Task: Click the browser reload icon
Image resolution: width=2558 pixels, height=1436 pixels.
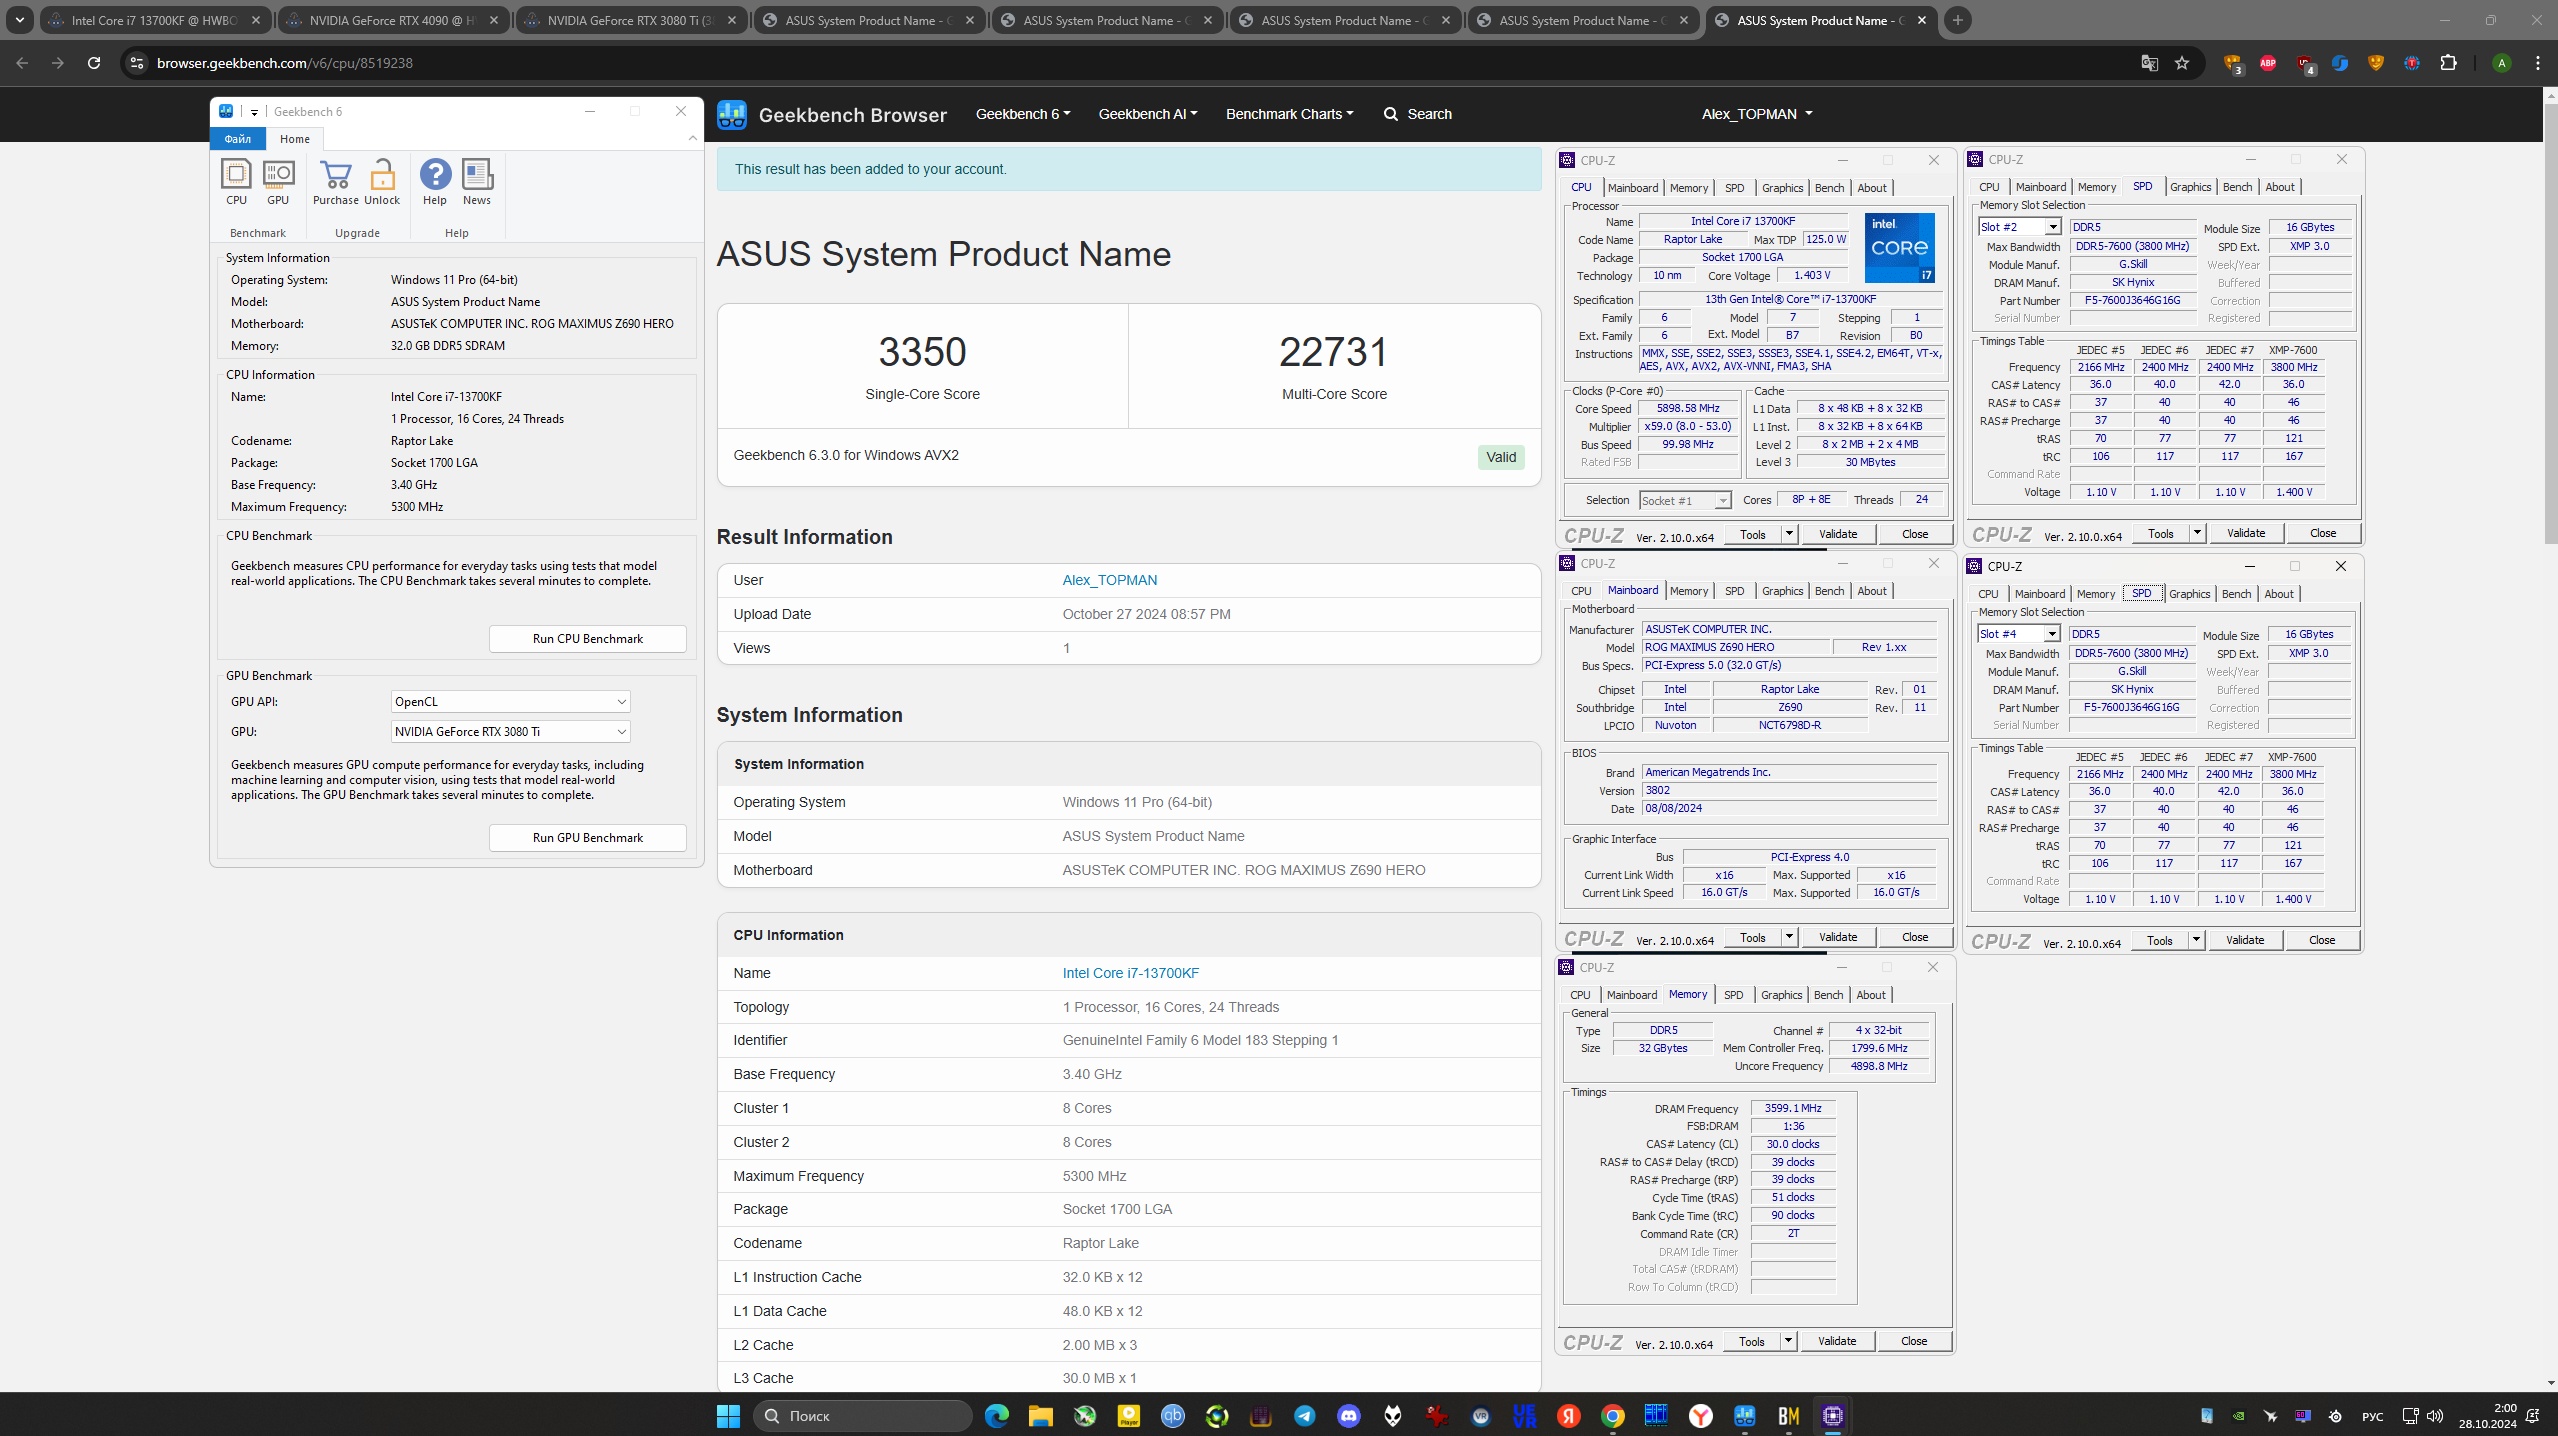Action: click(94, 63)
